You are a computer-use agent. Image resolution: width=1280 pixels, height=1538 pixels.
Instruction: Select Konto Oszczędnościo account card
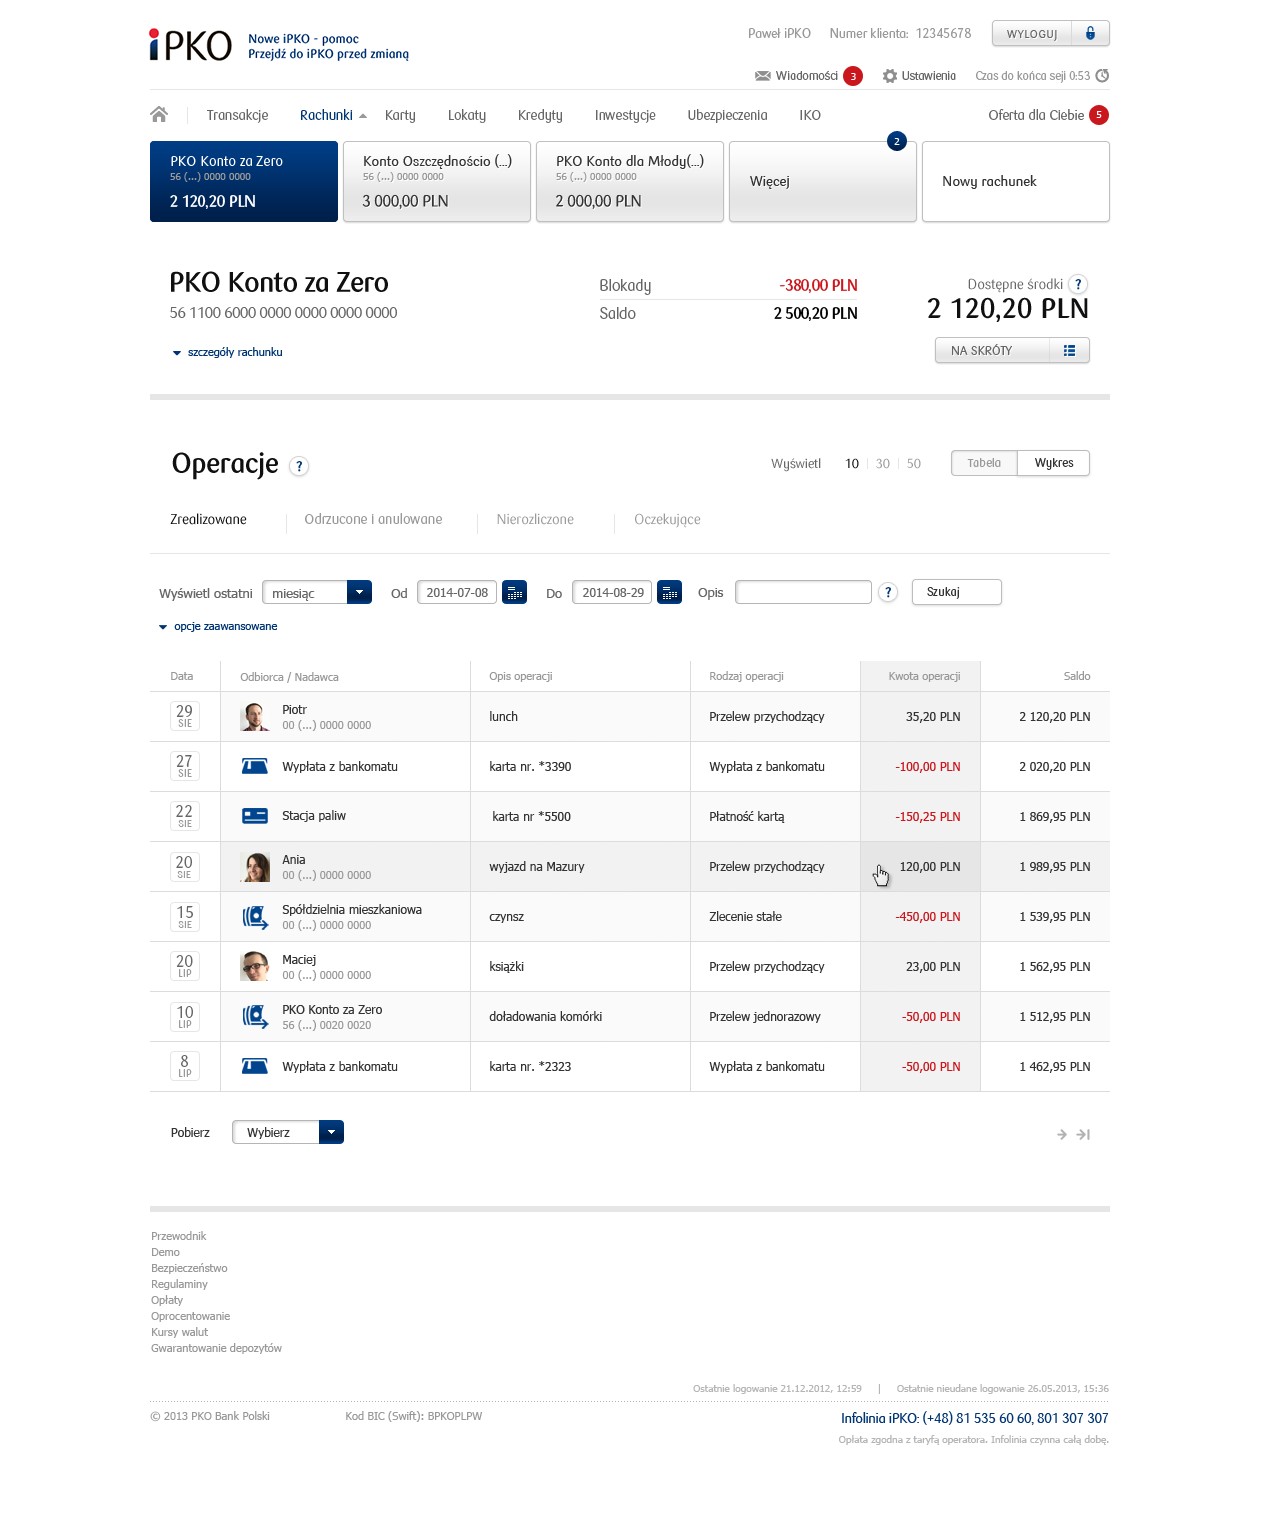pyautogui.click(x=436, y=181)
